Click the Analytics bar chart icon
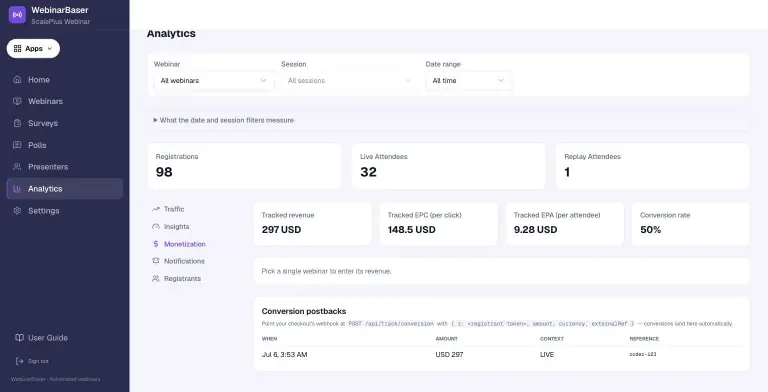The image size is (768, 392). 17,189
